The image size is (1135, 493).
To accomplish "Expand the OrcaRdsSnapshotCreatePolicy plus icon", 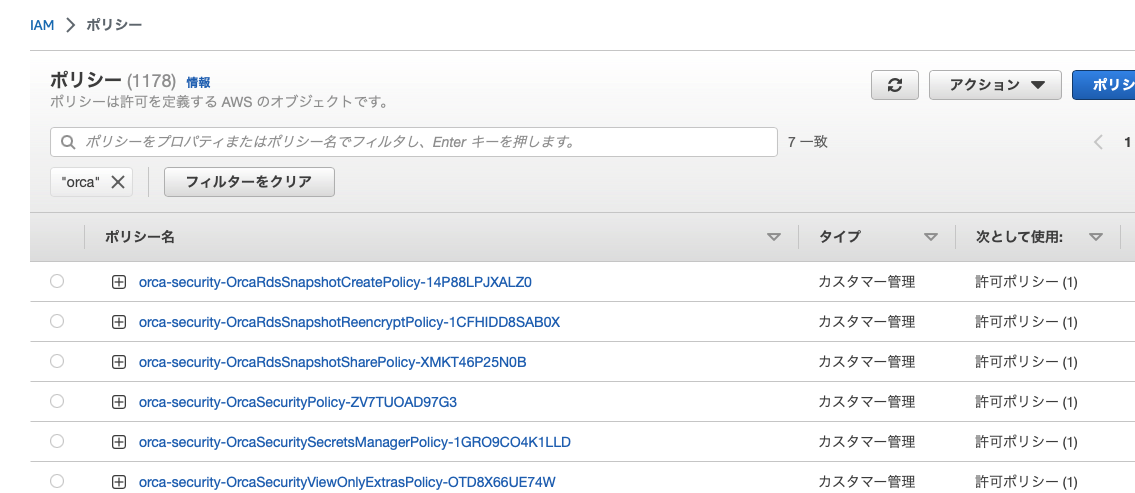I will [x=119, y=282].
